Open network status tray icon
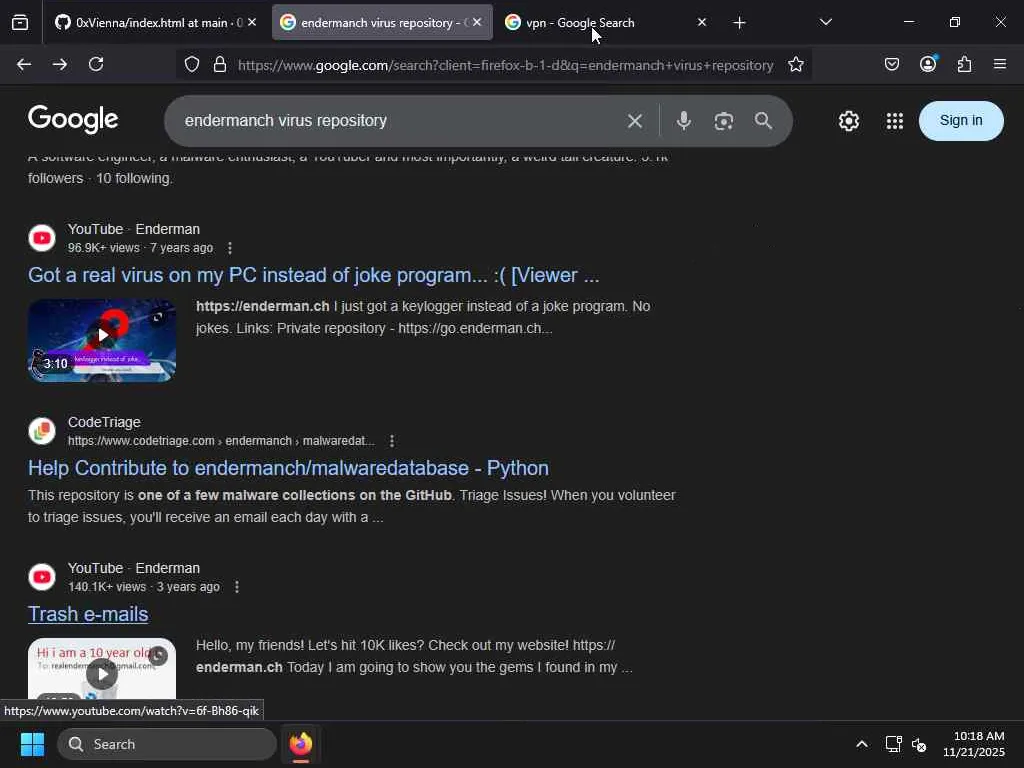The width and height of the screenshot is (1024, 768). pyautogui.click(x=893, y=744)
